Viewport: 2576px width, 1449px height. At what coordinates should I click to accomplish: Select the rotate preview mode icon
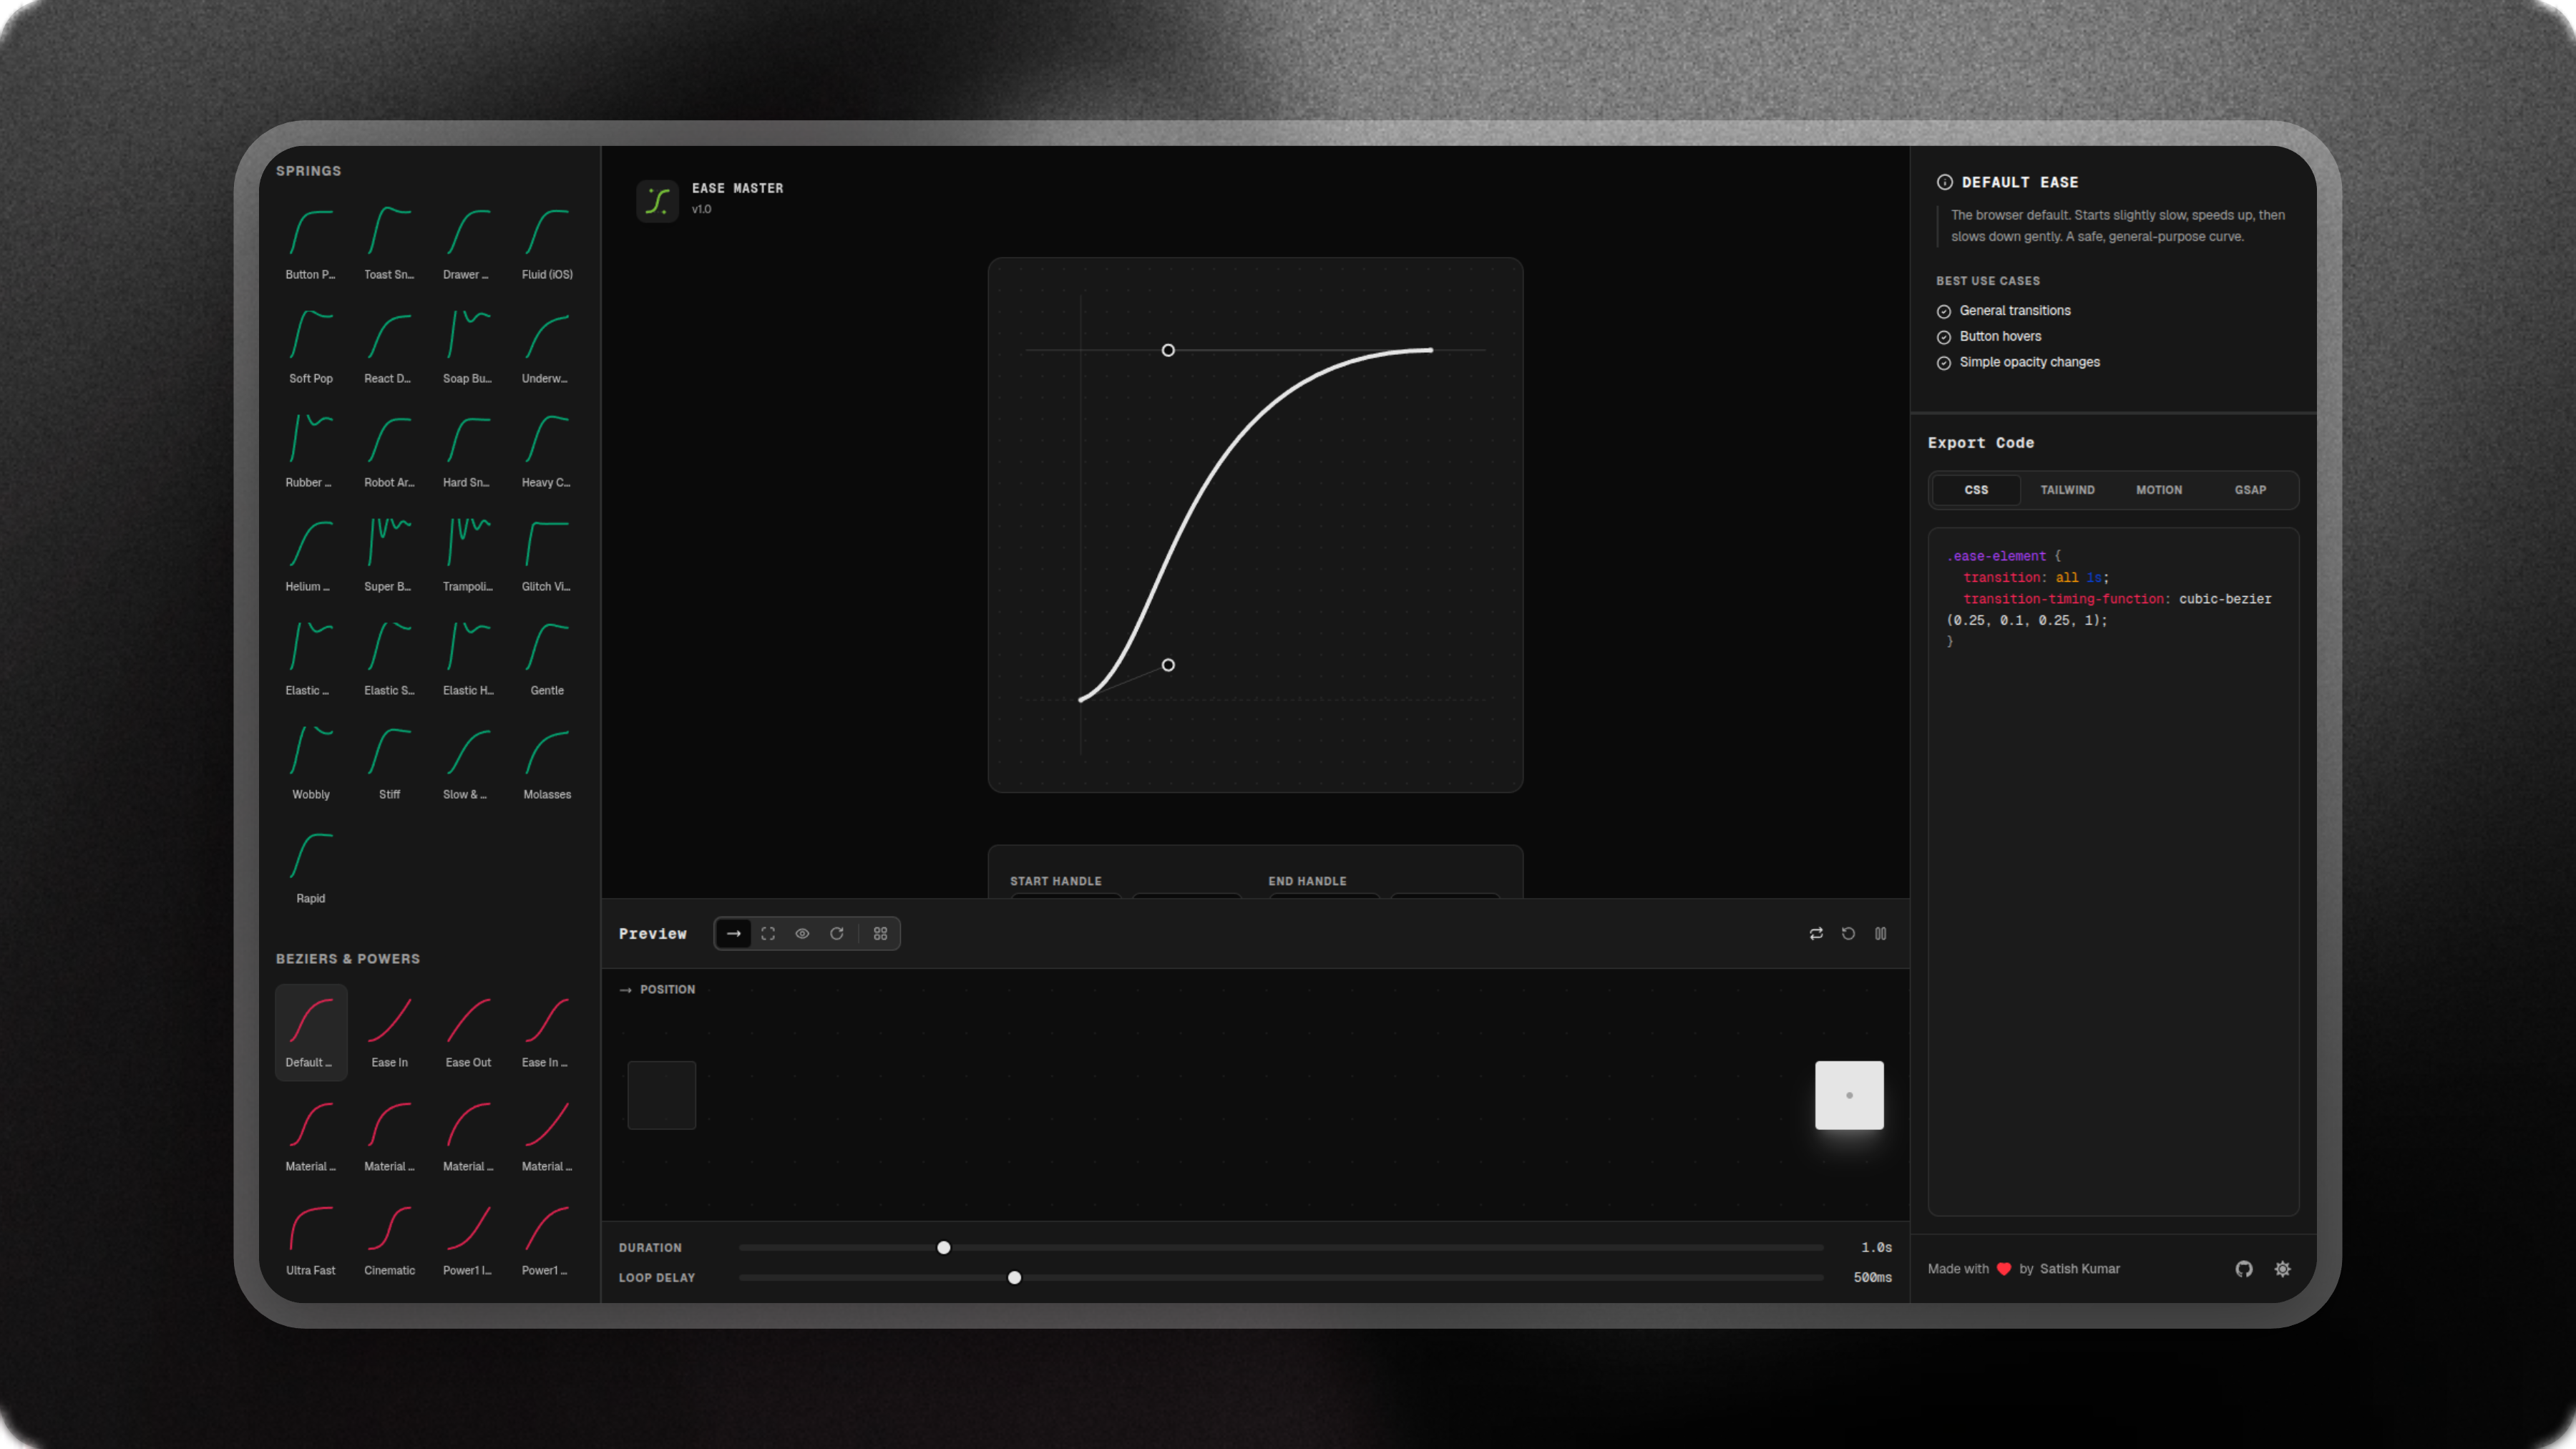(837, 933)
